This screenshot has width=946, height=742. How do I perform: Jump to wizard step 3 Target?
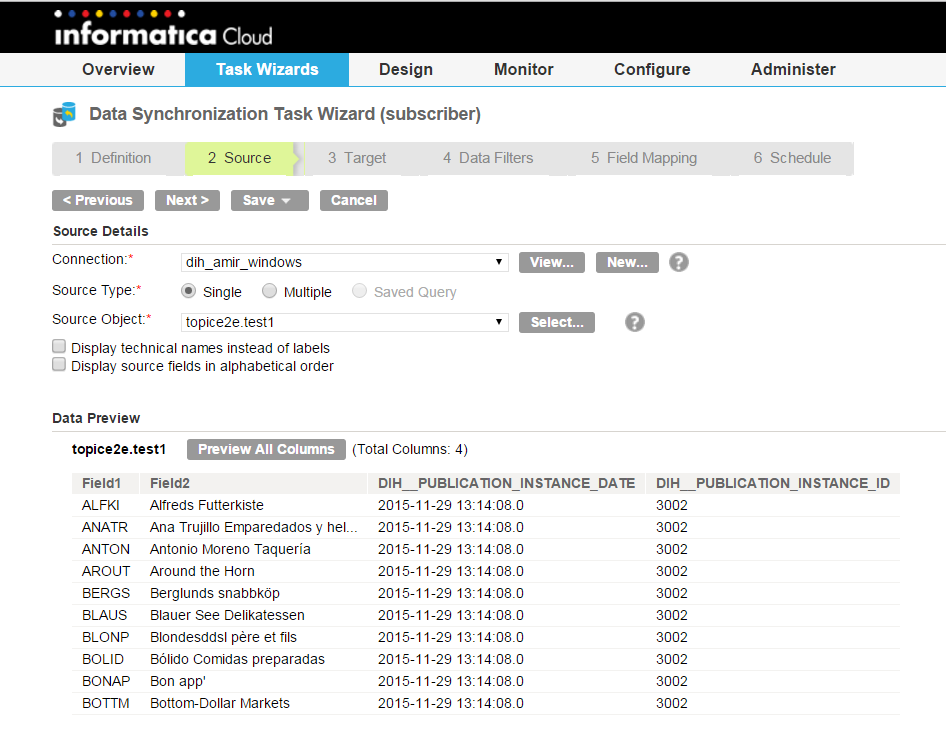[357, 158]
